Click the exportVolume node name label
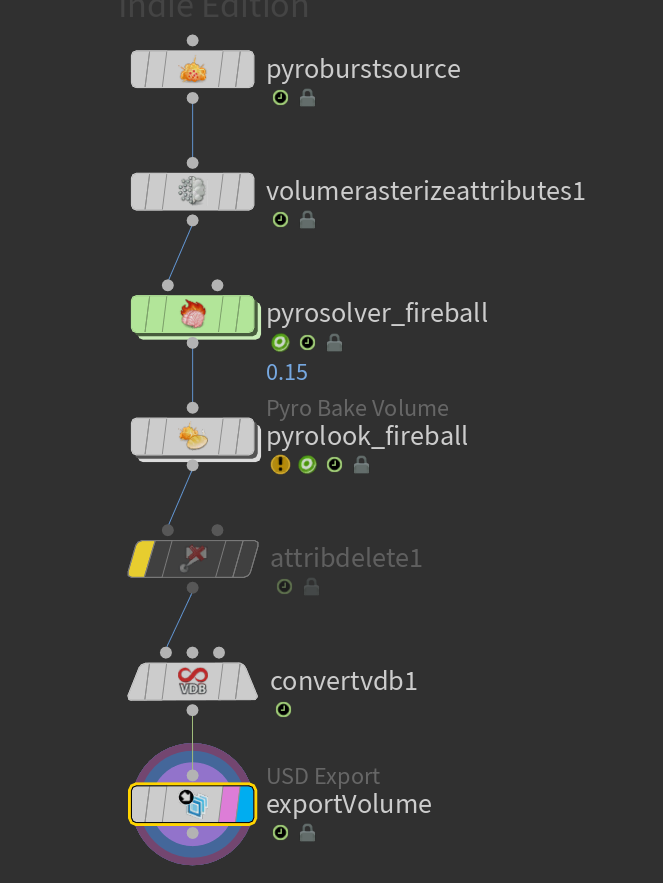The height and width of the screenshot is (883, 663). [349, 804]
